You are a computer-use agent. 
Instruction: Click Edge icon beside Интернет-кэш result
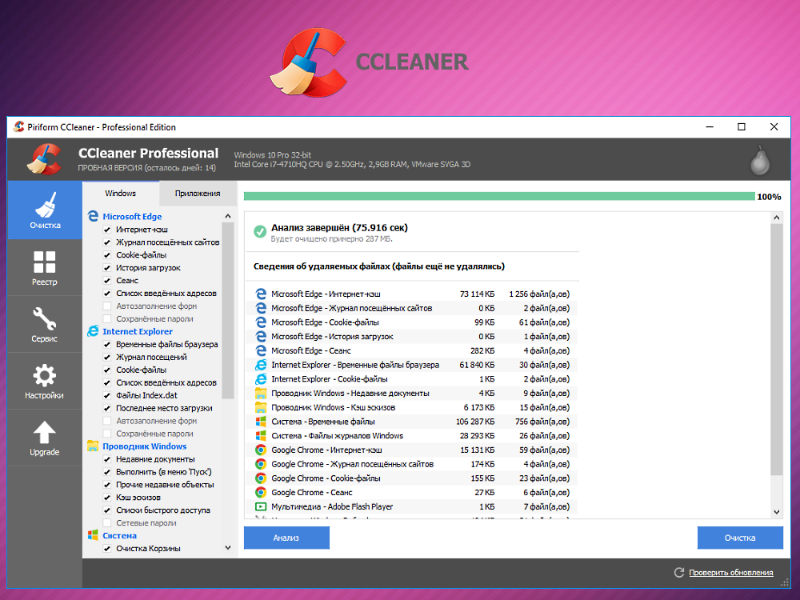261,294
